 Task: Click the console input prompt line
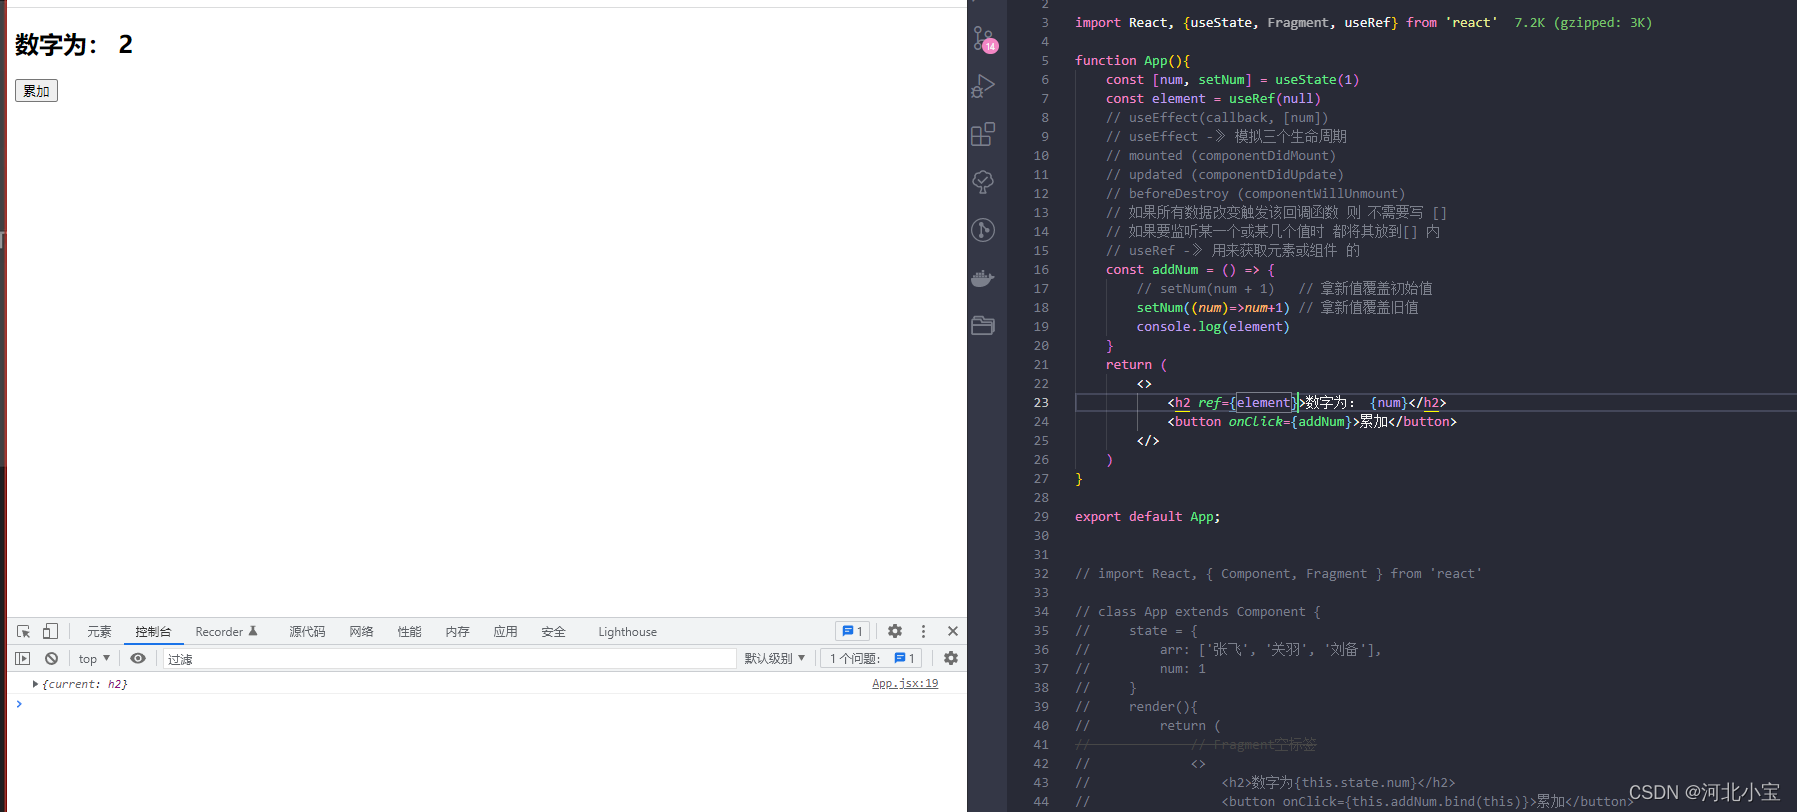(x=486, y=704)
